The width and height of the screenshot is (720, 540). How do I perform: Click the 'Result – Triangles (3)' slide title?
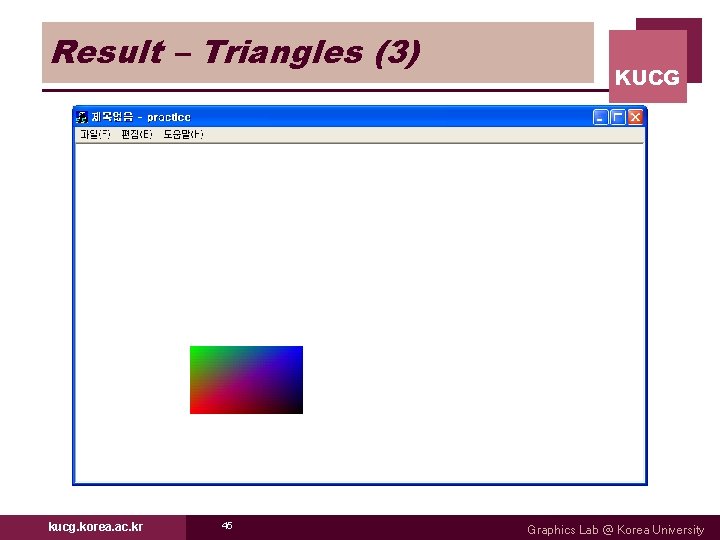click(236, 52)
